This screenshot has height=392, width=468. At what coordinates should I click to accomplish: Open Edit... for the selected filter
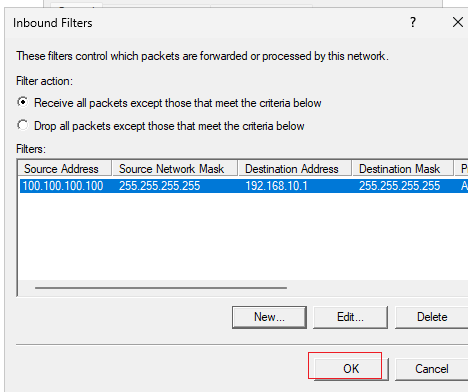350,317
